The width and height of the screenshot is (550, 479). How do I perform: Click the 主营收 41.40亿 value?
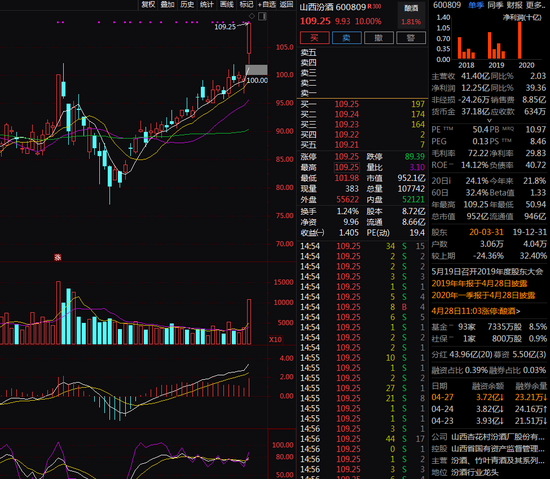[x=475, y=76]
